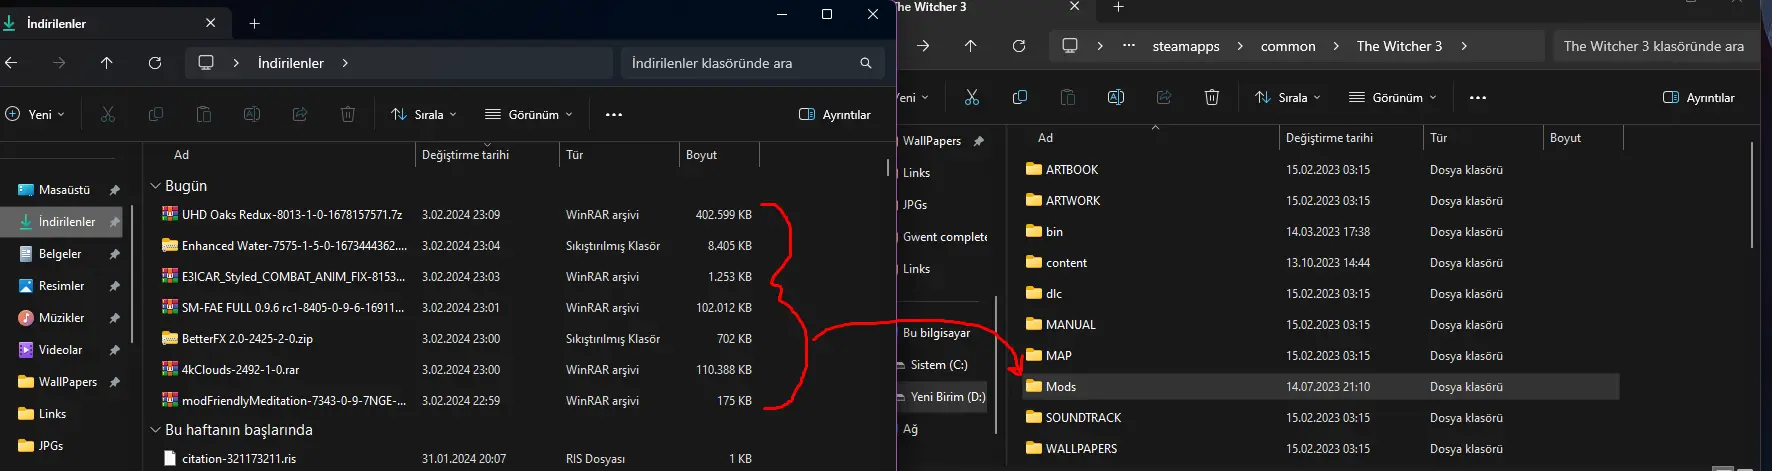
Task: Open the three-dots more menu in The Witcher 3 window
Action: pyautogui.click(x=1478, y=97)
